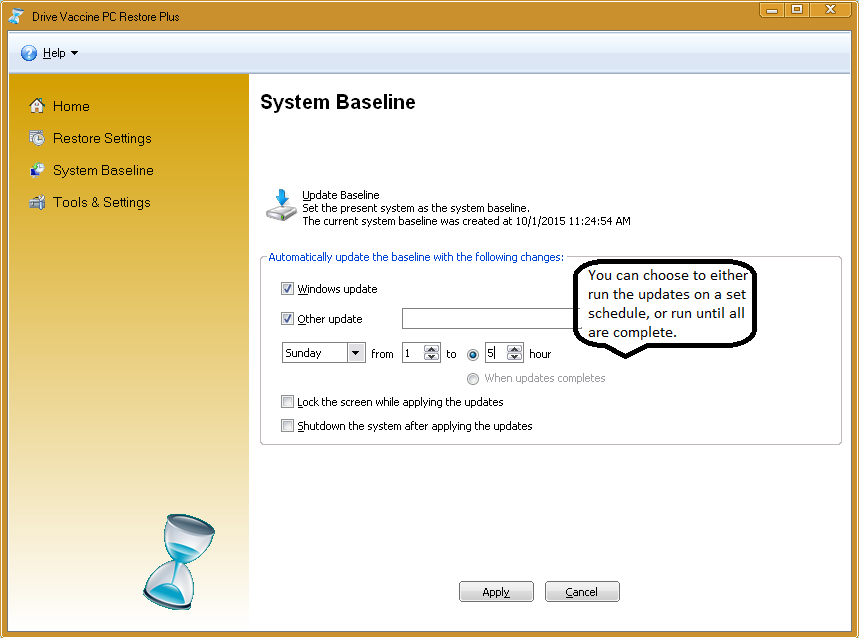Decrease the 'from' hour stepper
Viewport: 859px width, 638px height.
tap(432, 357)
